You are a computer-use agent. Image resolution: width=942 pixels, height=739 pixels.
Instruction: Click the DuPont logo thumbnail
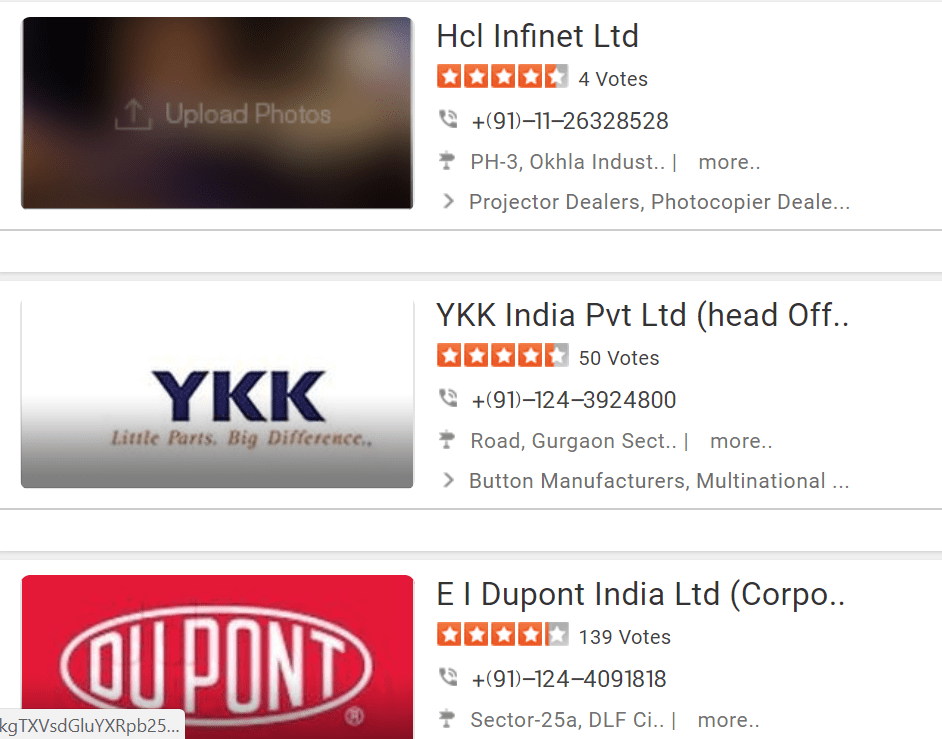[x=217, y=657]
